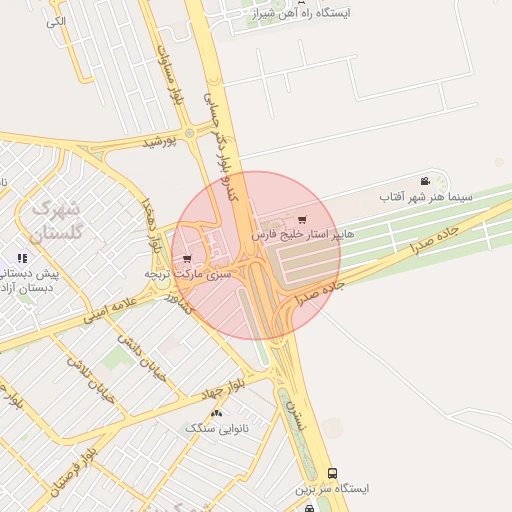Select the شهرک گلستان neighborhood label
The width and height of the screenshot is (512, 512).
click(56, 220)
